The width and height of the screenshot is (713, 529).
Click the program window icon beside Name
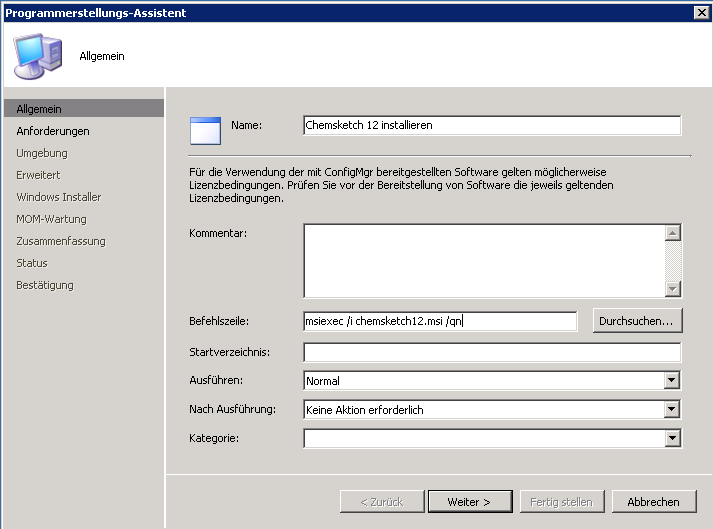tap(205, 131)
